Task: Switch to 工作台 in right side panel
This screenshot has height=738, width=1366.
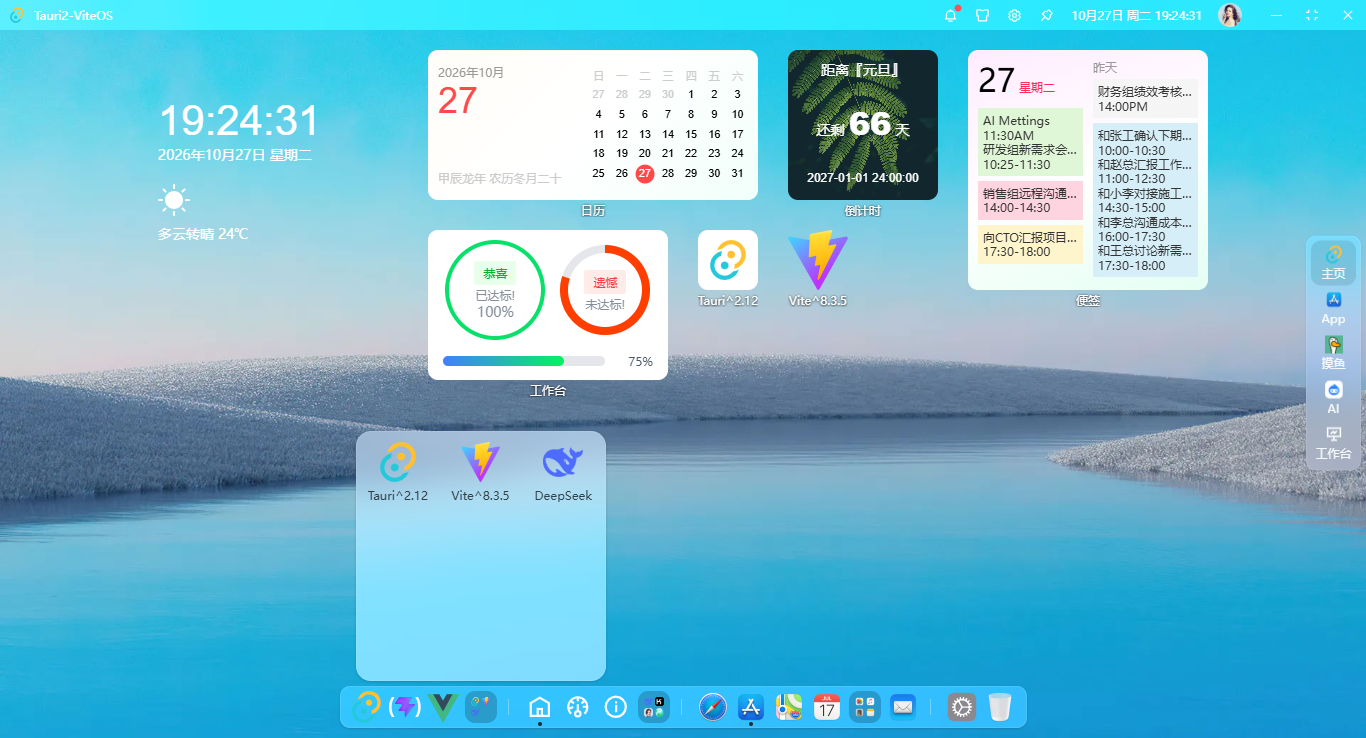Action: [1333, 443]
